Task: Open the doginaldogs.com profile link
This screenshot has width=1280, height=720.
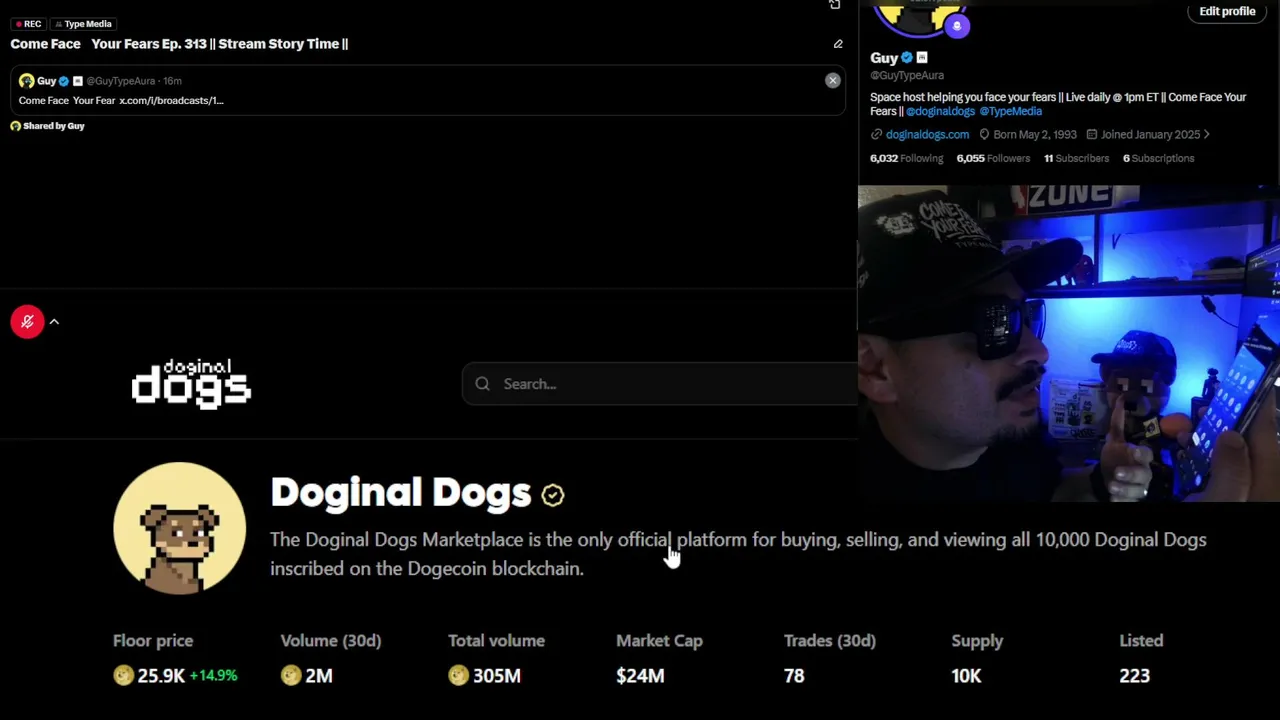Action: pos(927,134)
